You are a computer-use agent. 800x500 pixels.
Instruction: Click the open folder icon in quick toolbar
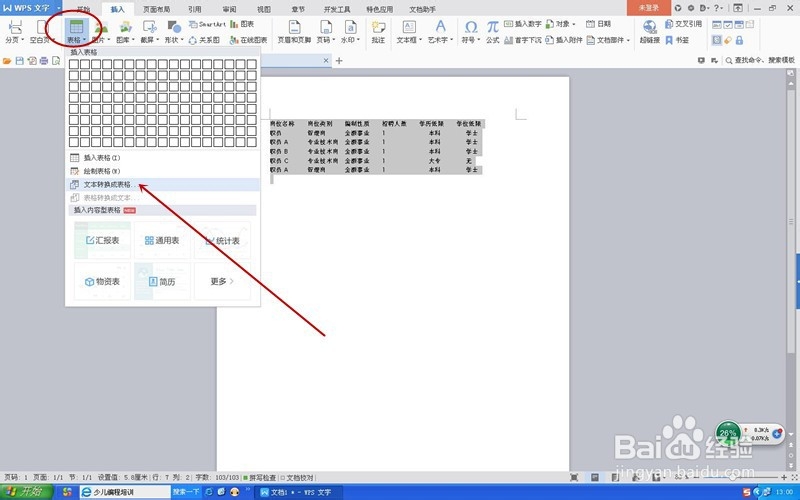[x=7, y=61]
